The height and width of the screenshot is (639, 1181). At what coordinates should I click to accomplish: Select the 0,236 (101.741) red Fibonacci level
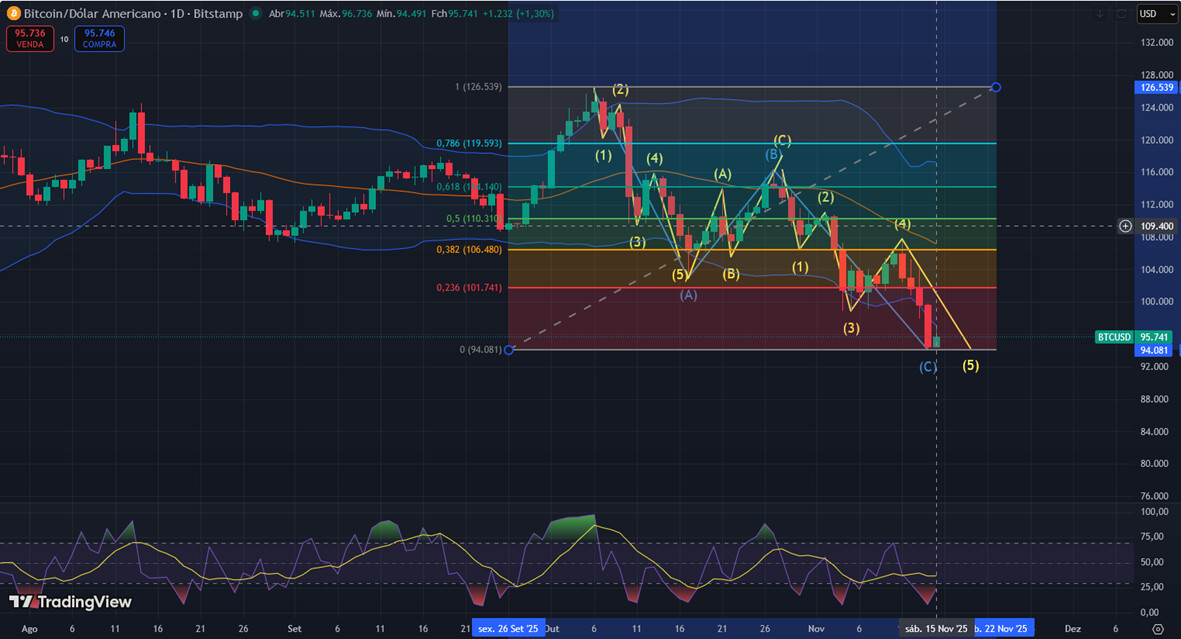(x=469, y=288)
